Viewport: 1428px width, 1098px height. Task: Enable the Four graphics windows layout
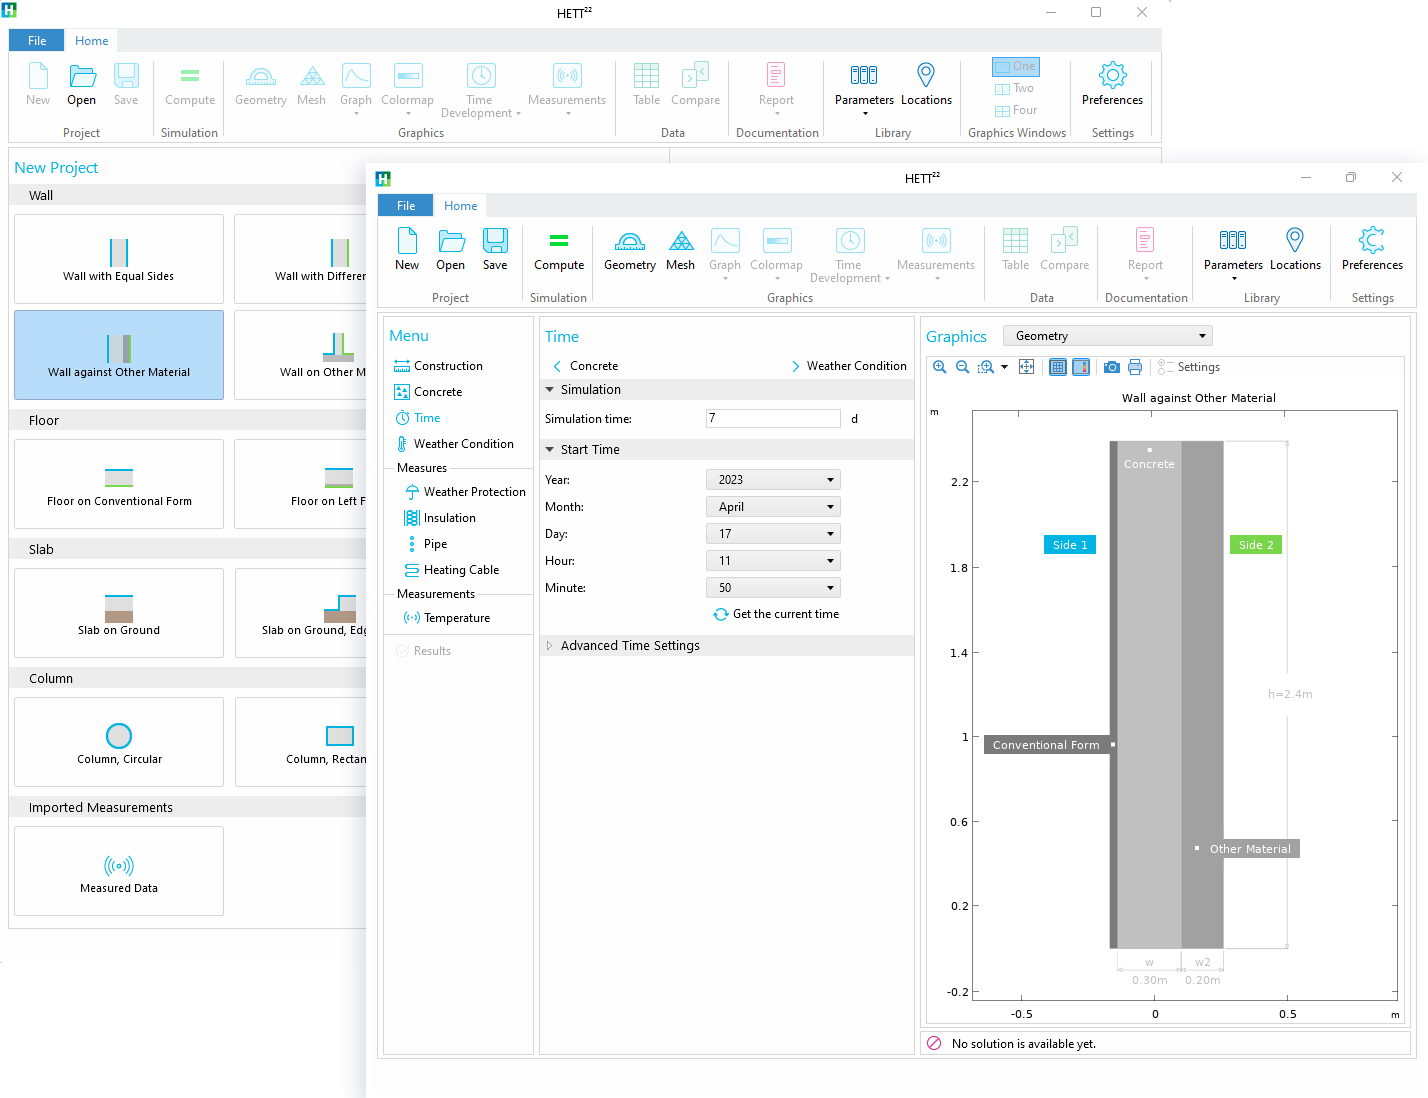click(1015, 110)
